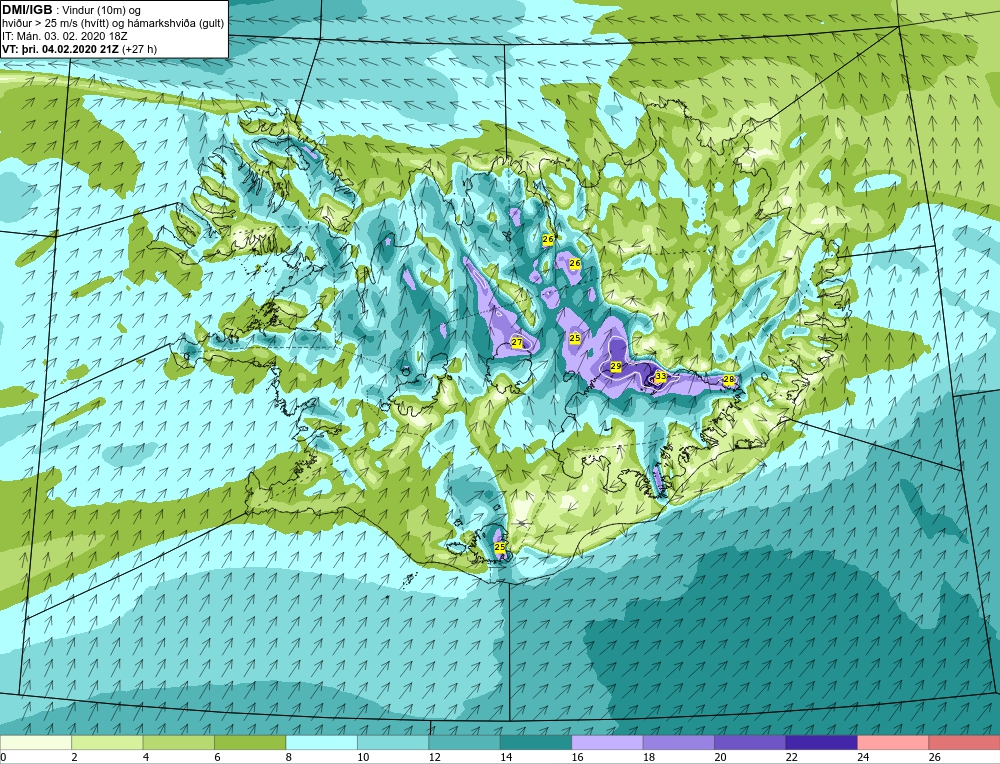Viewport: 1000px width, 764px height.
Task: Click the legend scale number 20
Action: (720, 757)
